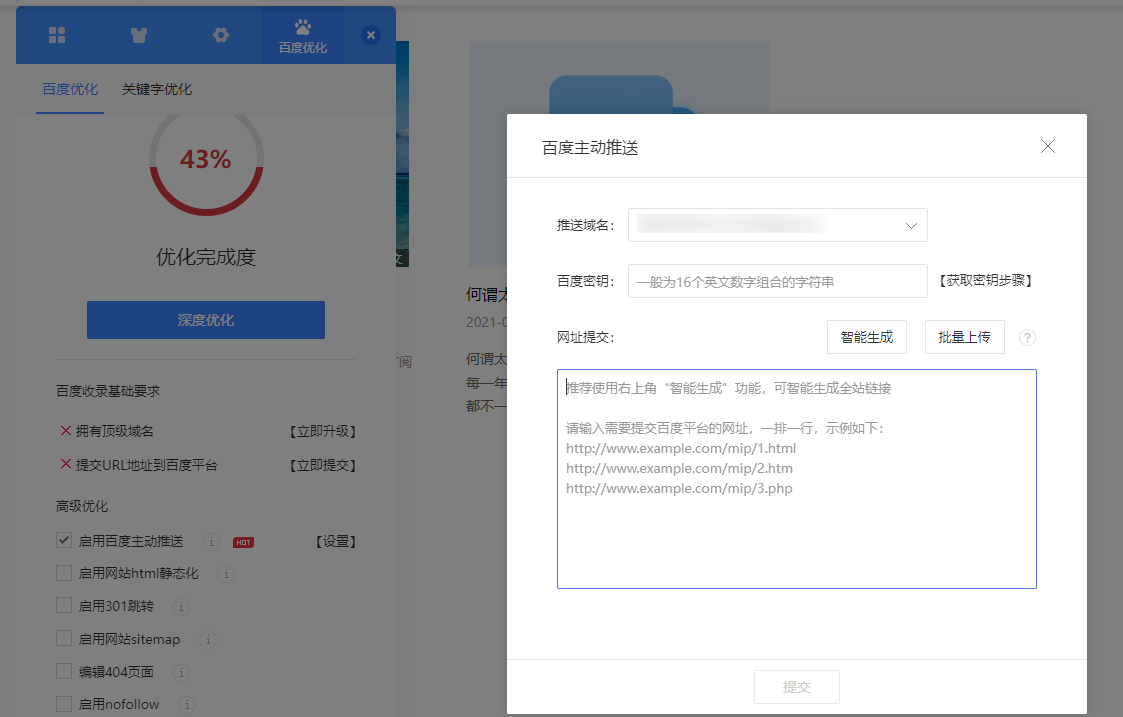The image size is (1123, 717).
Task: Switch to the 关键字优化 tab
Action: [x=157, y=89]
